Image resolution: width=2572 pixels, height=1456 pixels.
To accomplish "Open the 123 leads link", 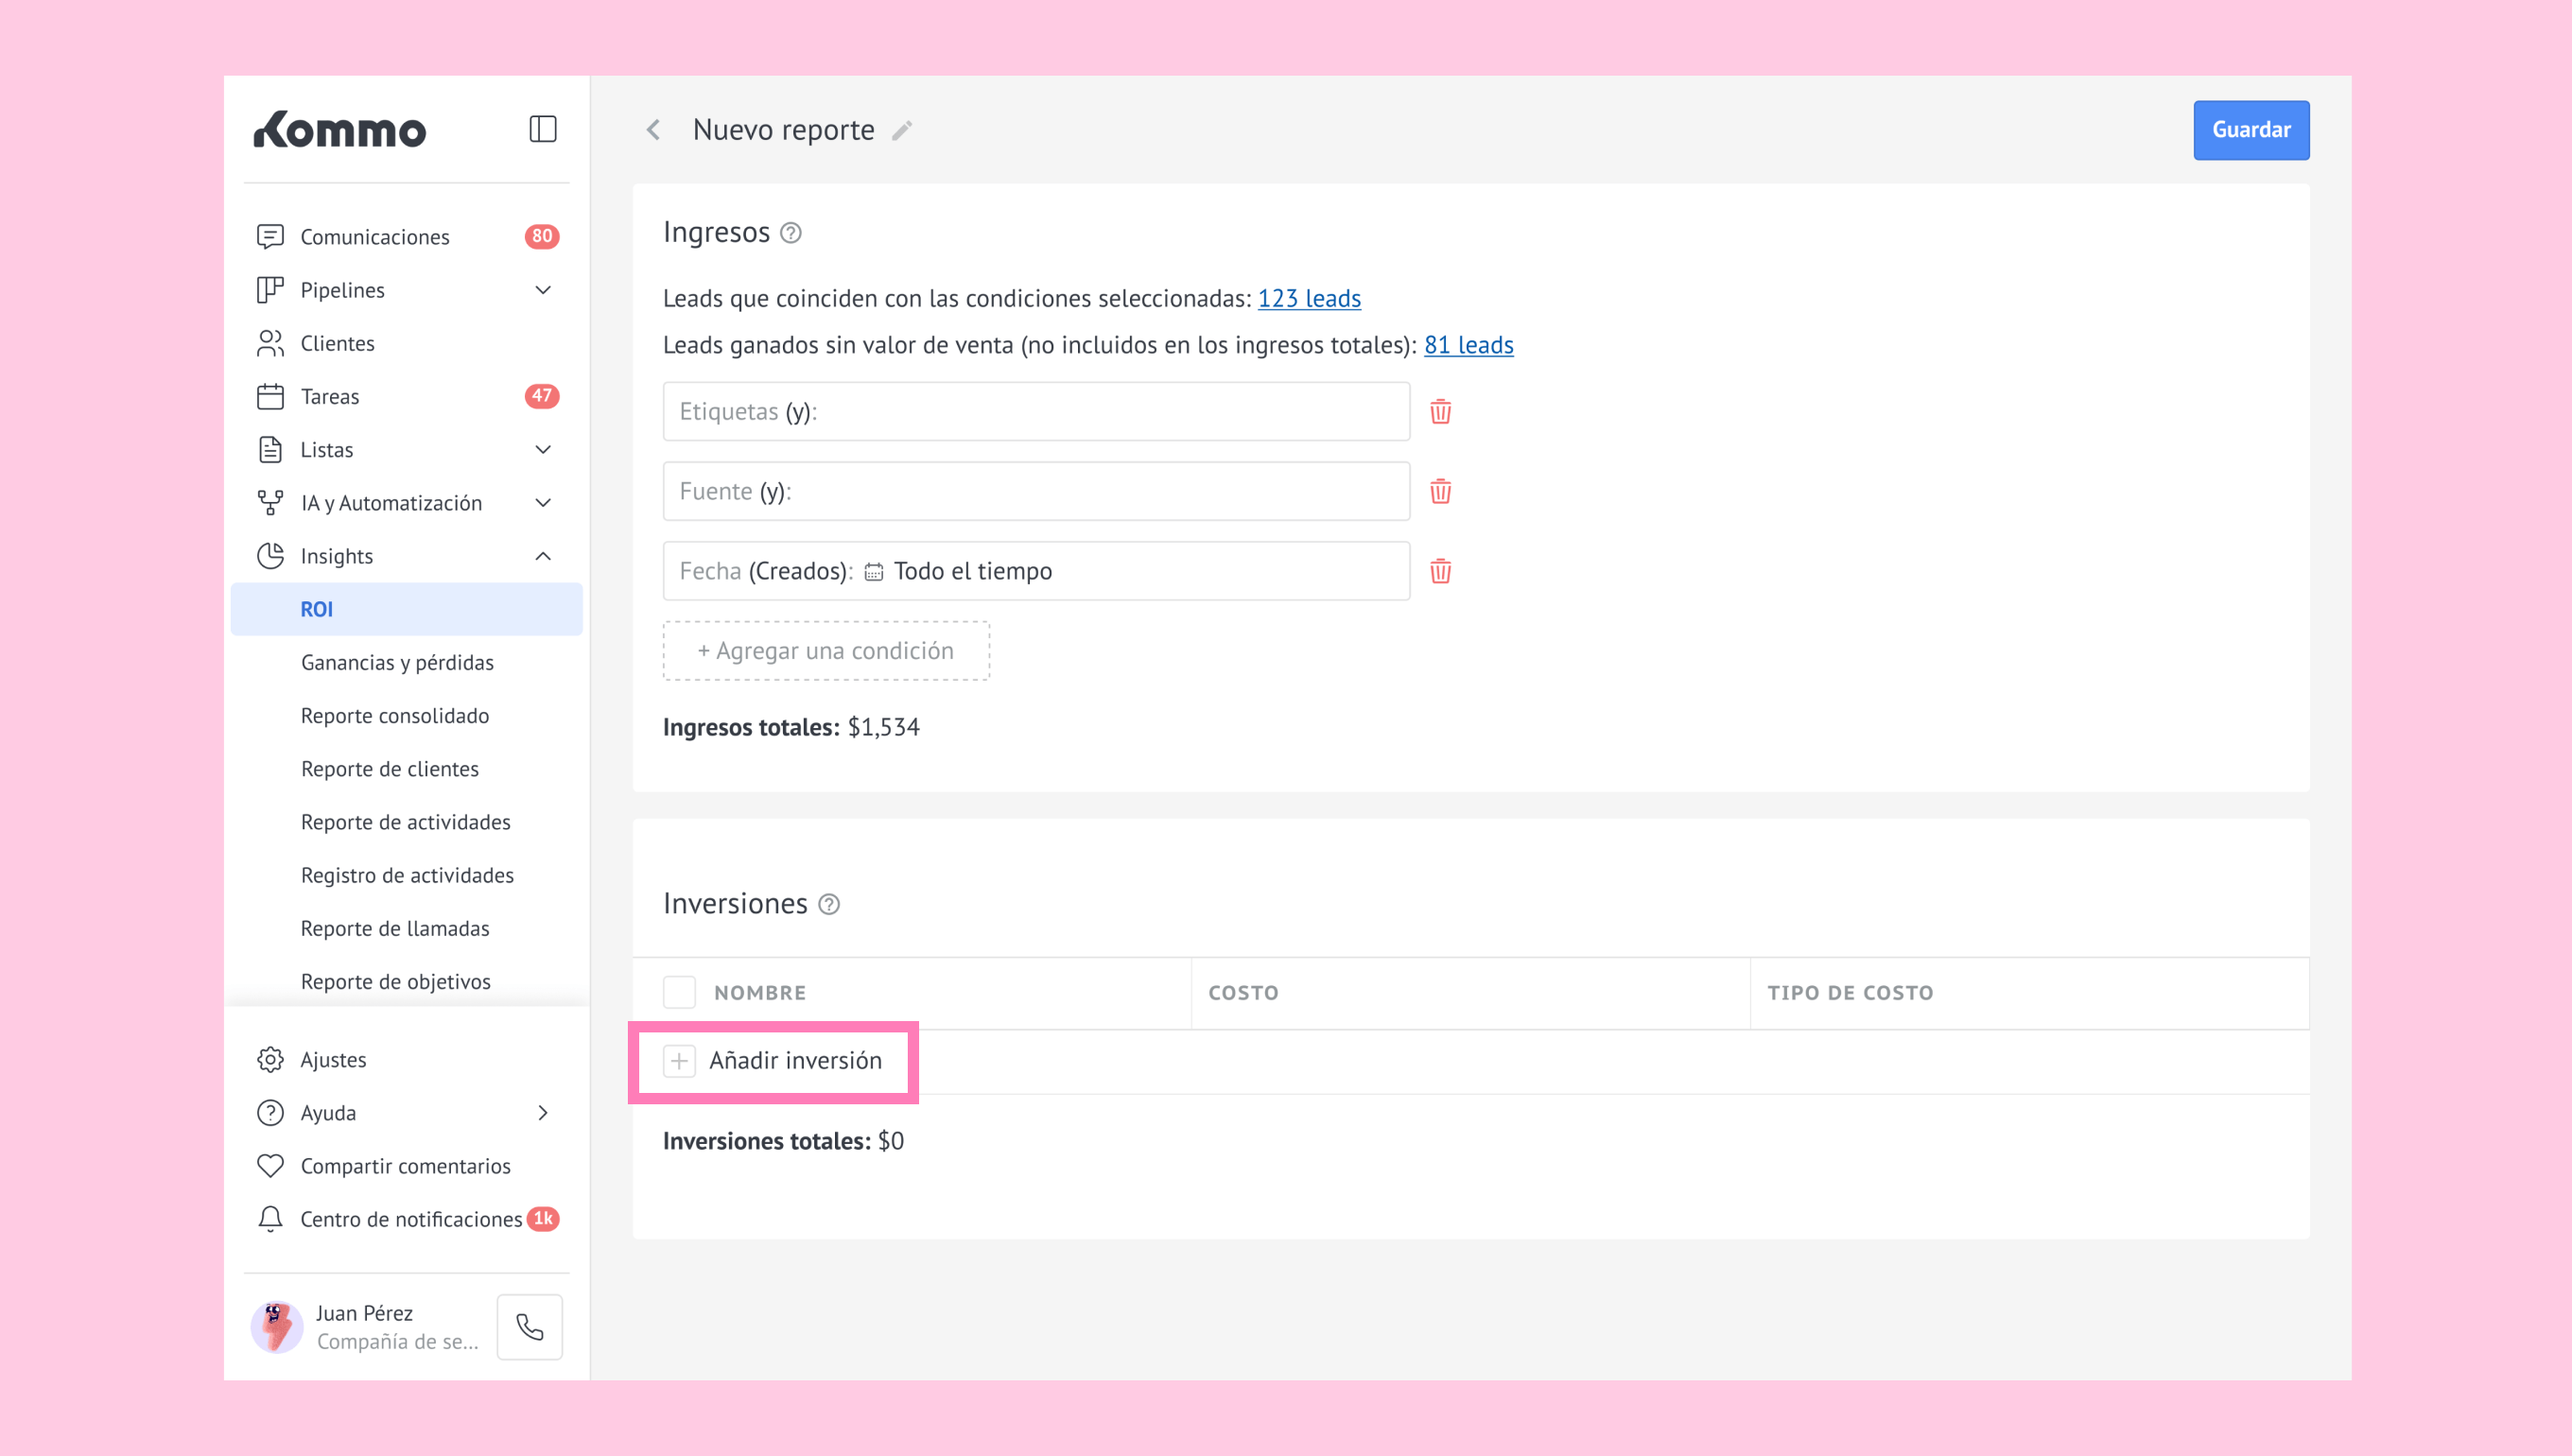I will point(1308,298).
